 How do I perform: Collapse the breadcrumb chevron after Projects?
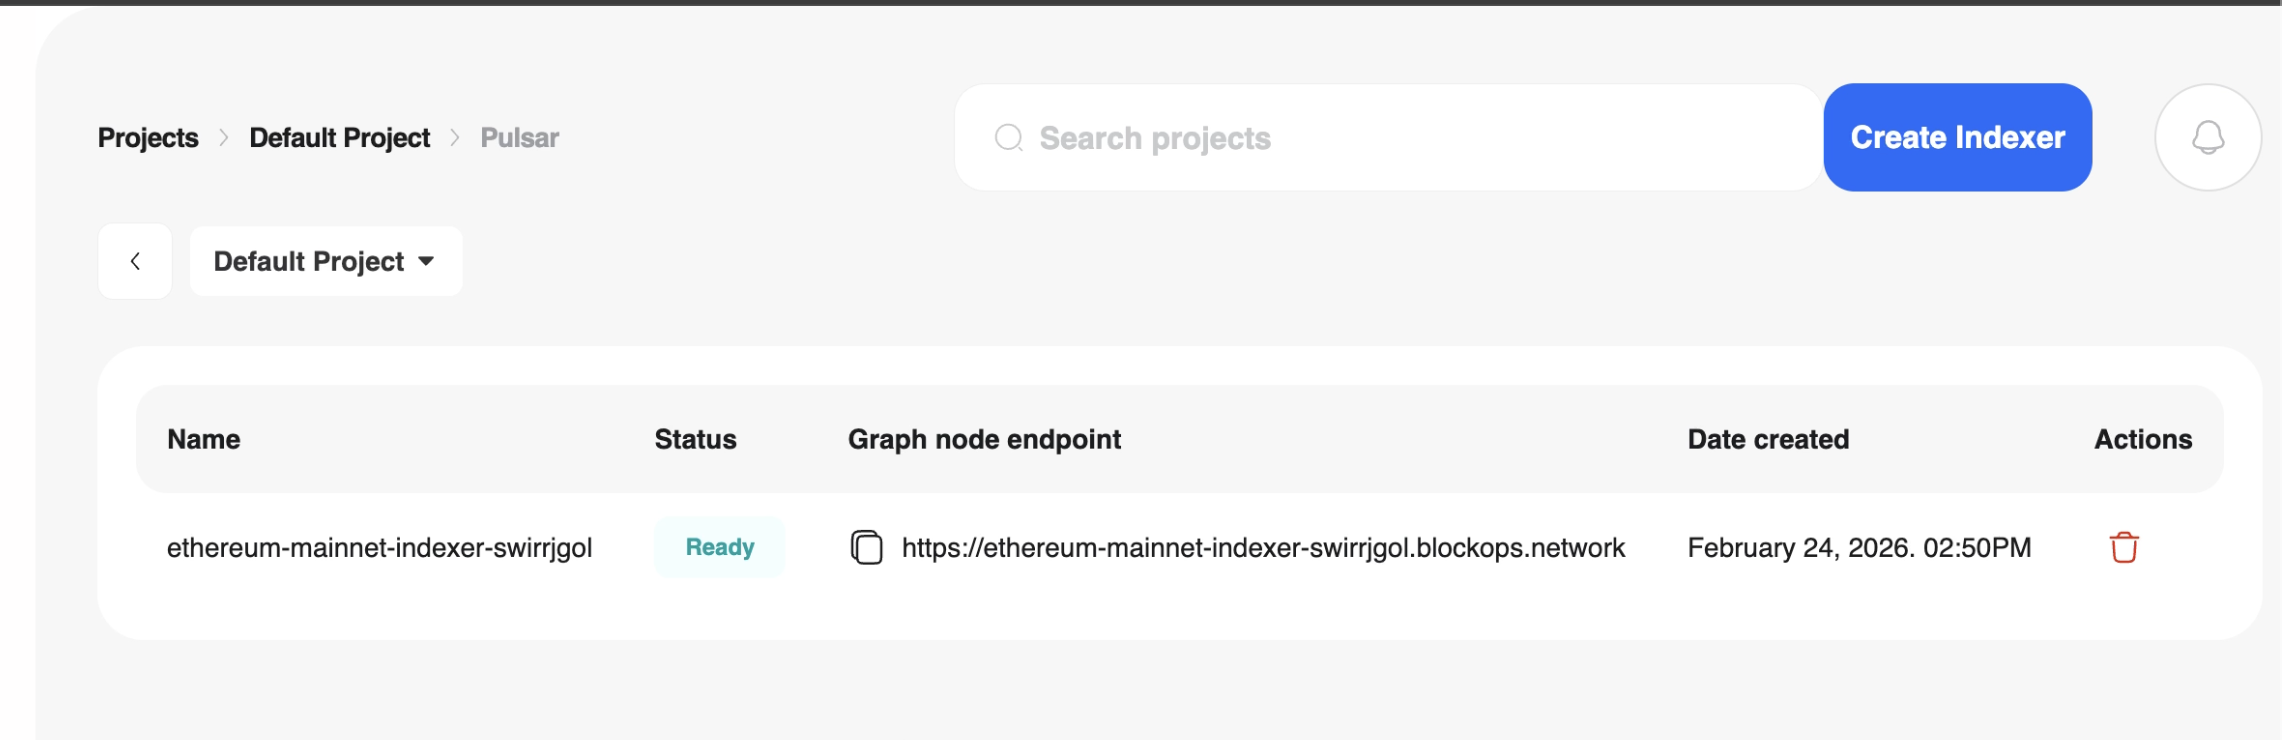pyautogui.click(x=225, y=137)
